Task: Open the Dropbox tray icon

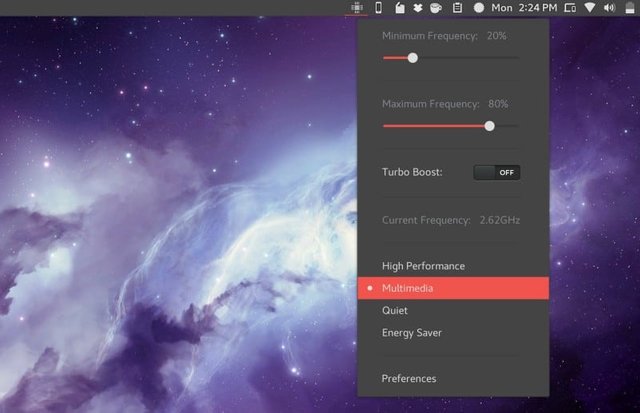Action: 418,8
